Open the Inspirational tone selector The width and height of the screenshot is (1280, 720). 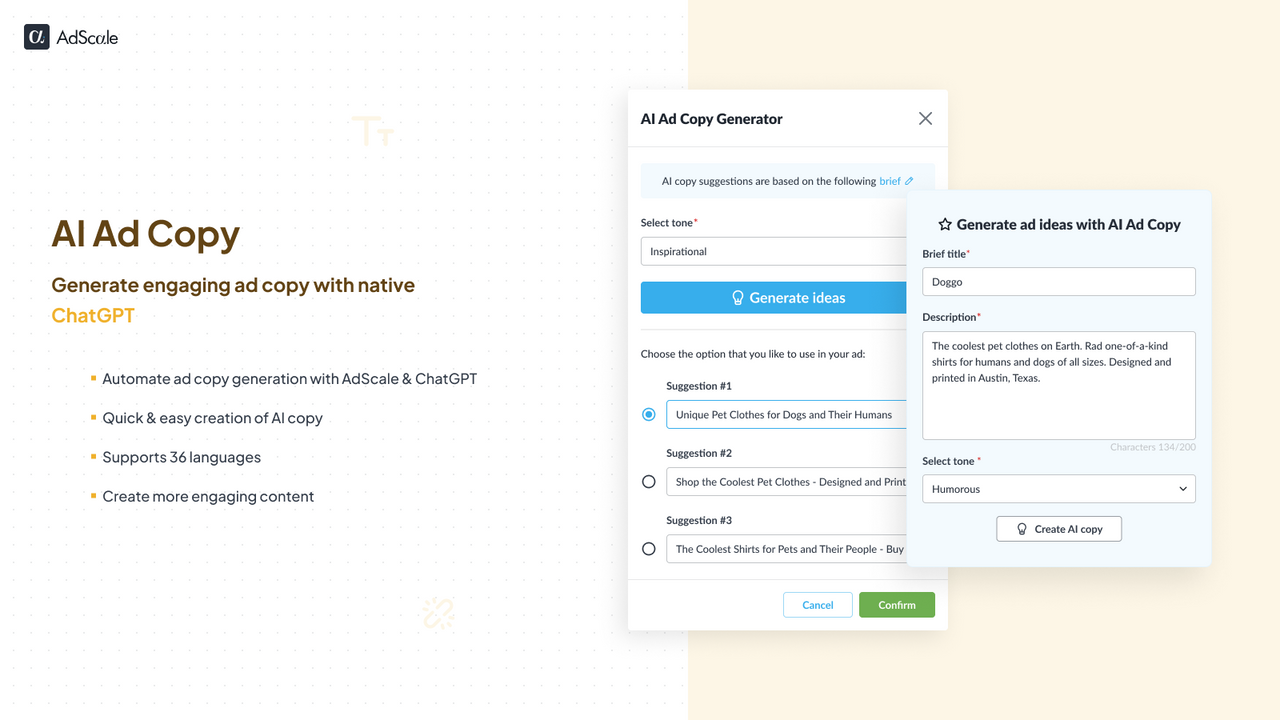[773, 251]
